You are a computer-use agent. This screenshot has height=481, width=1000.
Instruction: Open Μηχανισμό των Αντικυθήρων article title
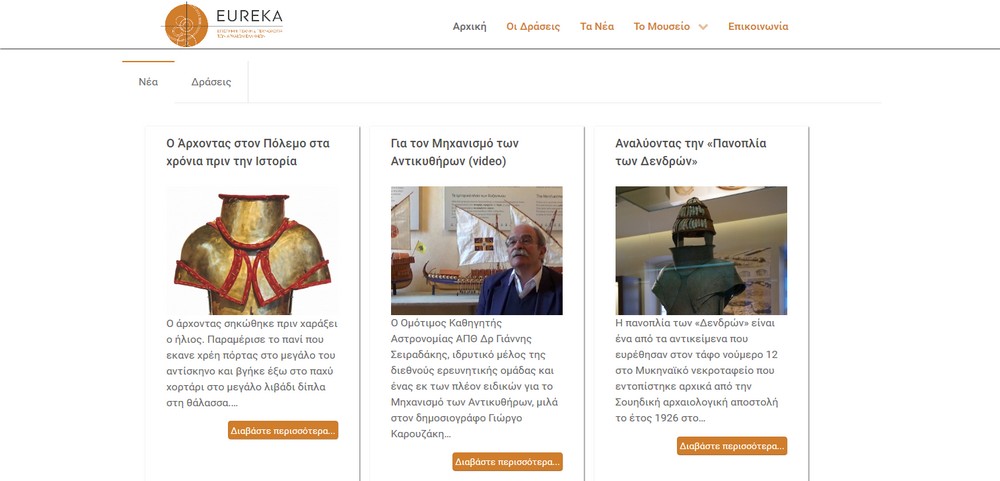(455, 152)
